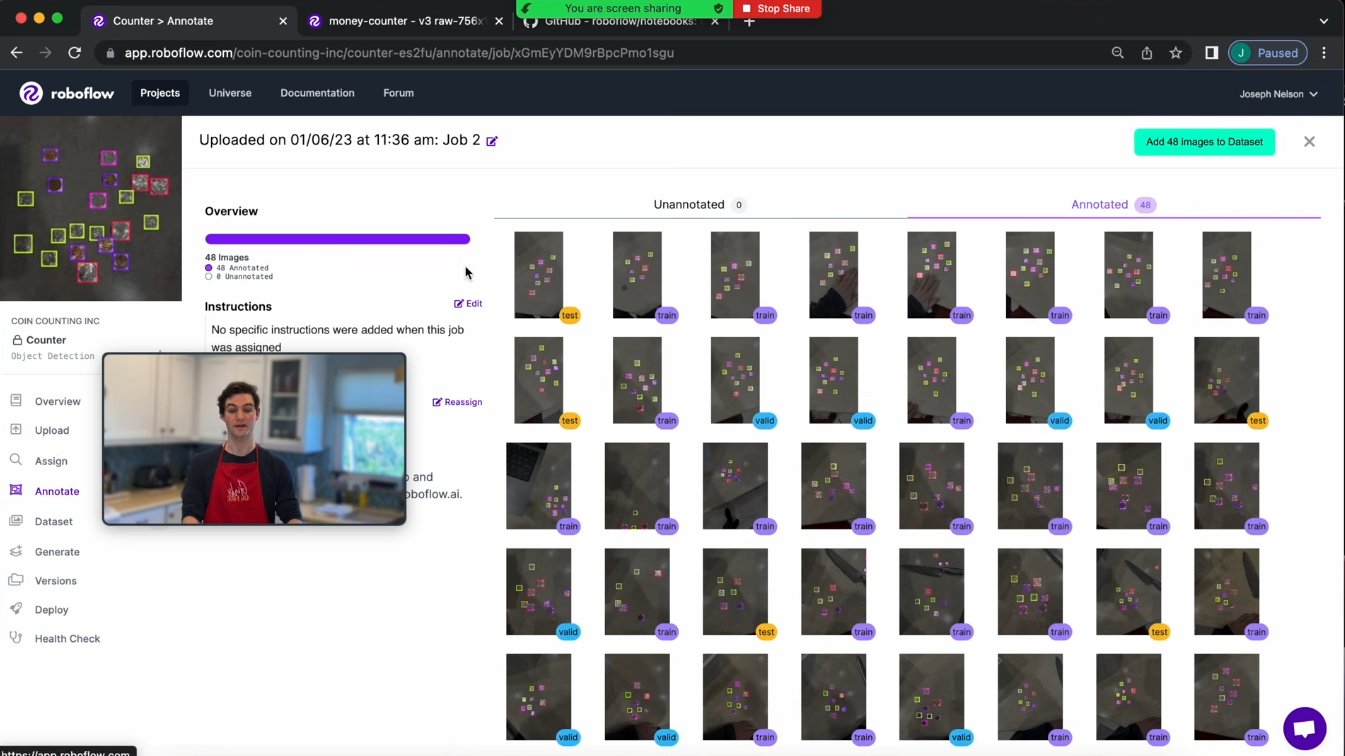Open Documentation in the nav bar
The width and height of the screenshot is (1345, 756).
[x=317, y=93]
